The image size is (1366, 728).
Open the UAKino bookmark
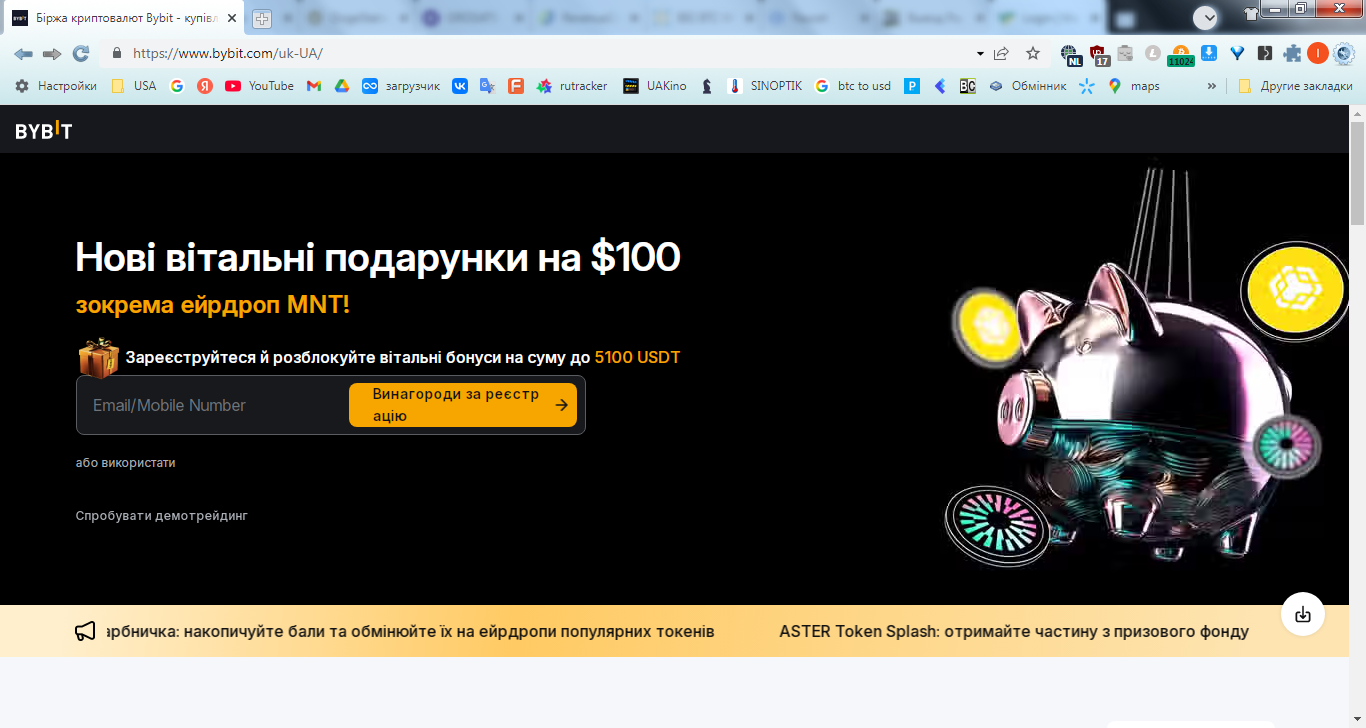point(655,86)
